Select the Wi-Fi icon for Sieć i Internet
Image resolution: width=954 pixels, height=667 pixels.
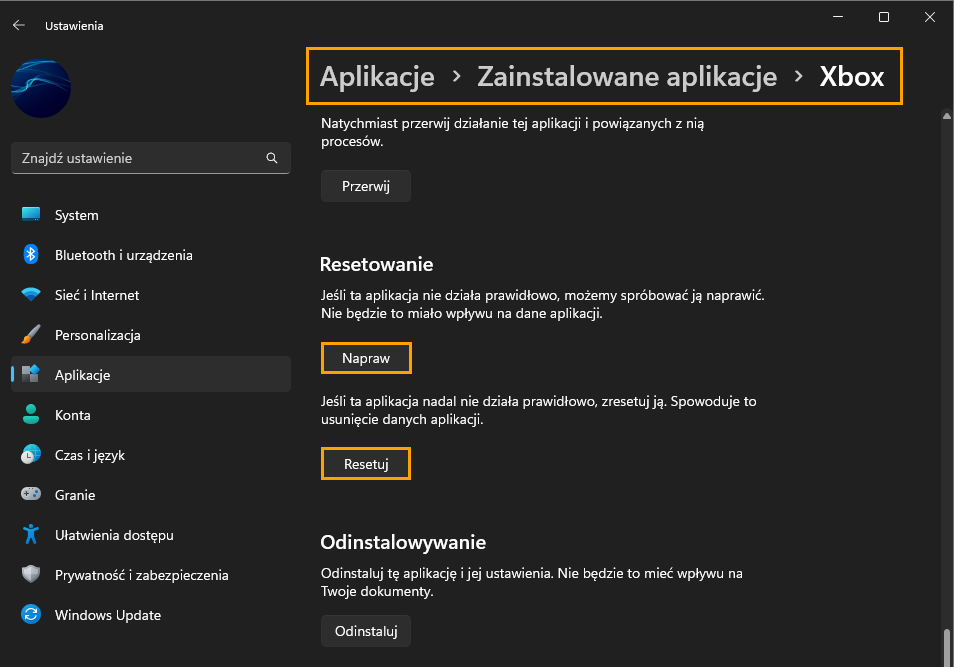click(31, 295)
